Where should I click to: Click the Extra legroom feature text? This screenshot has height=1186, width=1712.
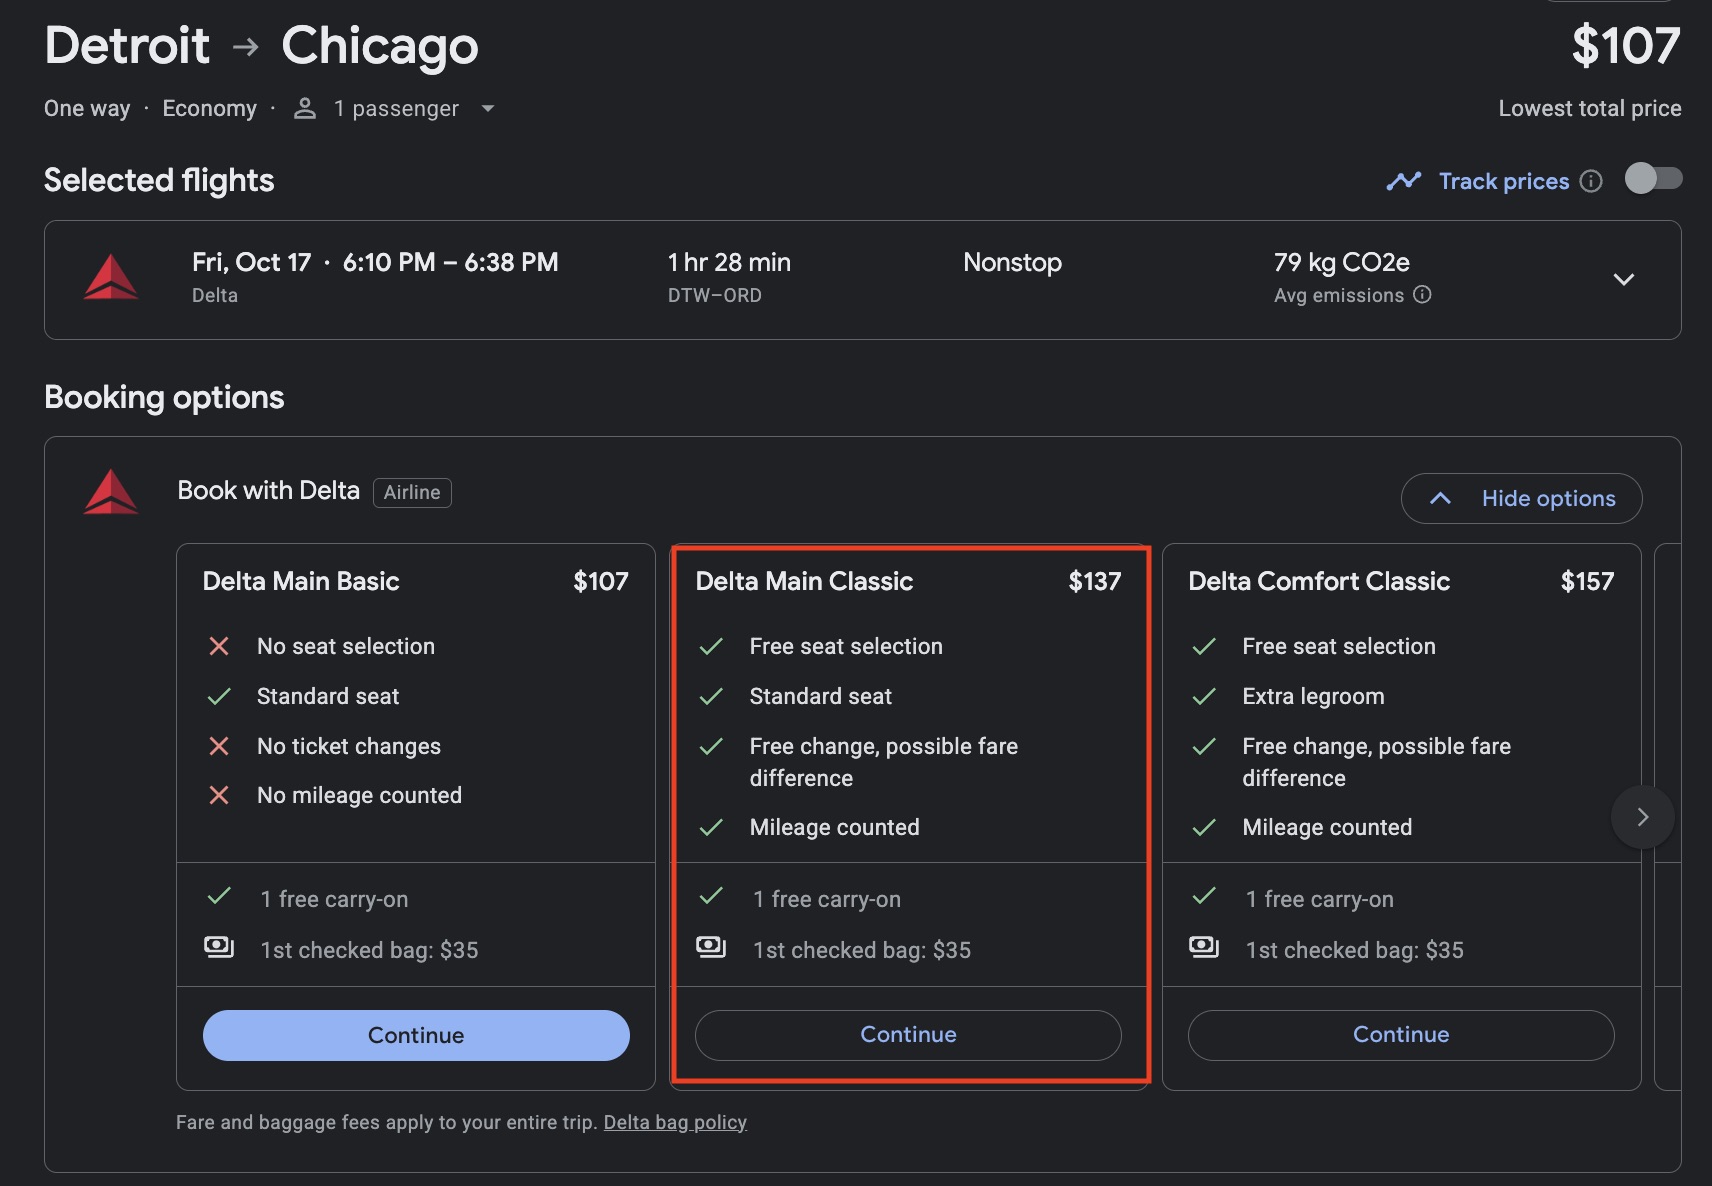pos(1313,696)
